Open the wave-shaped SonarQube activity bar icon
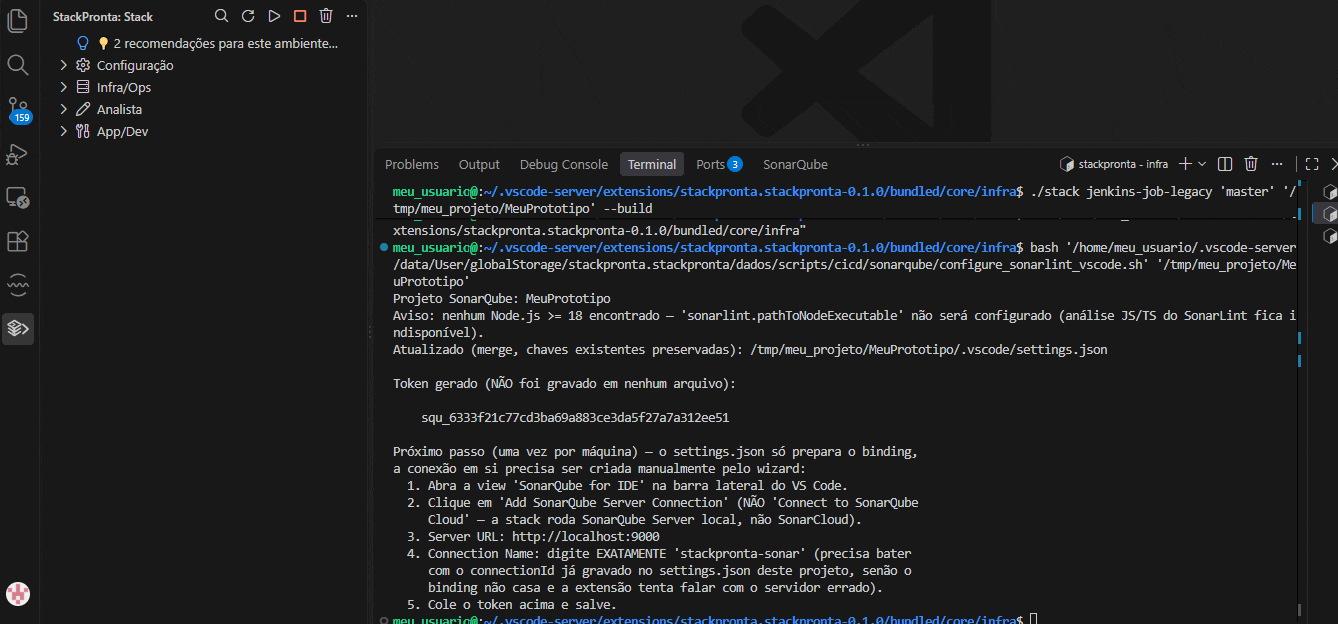Screen dimensions: 1338x624 (x=17, y=285)
